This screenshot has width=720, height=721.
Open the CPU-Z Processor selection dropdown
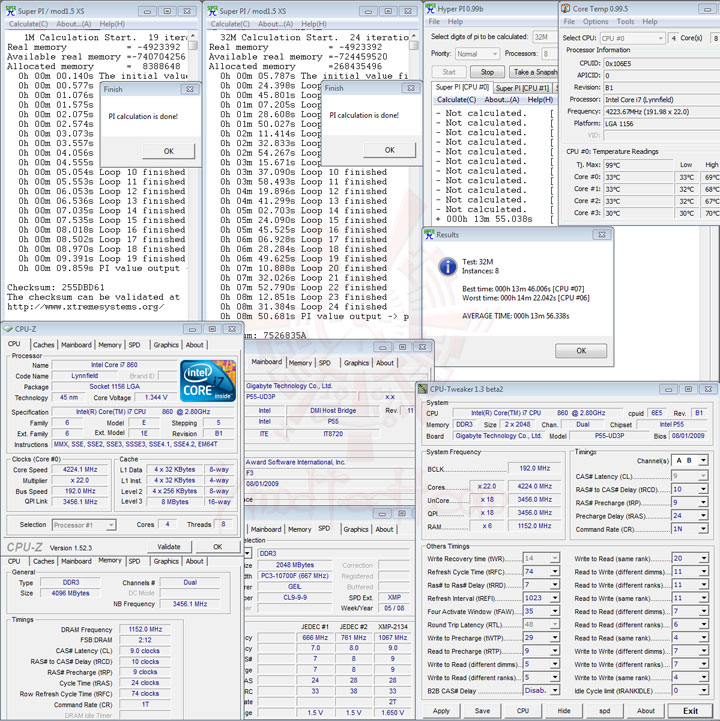pos(84,525)
